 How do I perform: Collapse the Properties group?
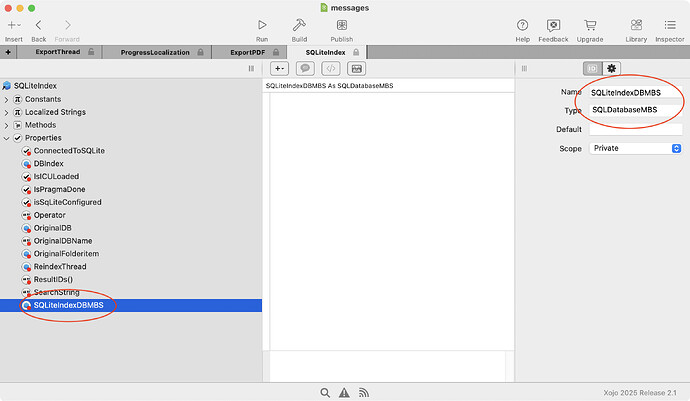click(x=6, y=138)
